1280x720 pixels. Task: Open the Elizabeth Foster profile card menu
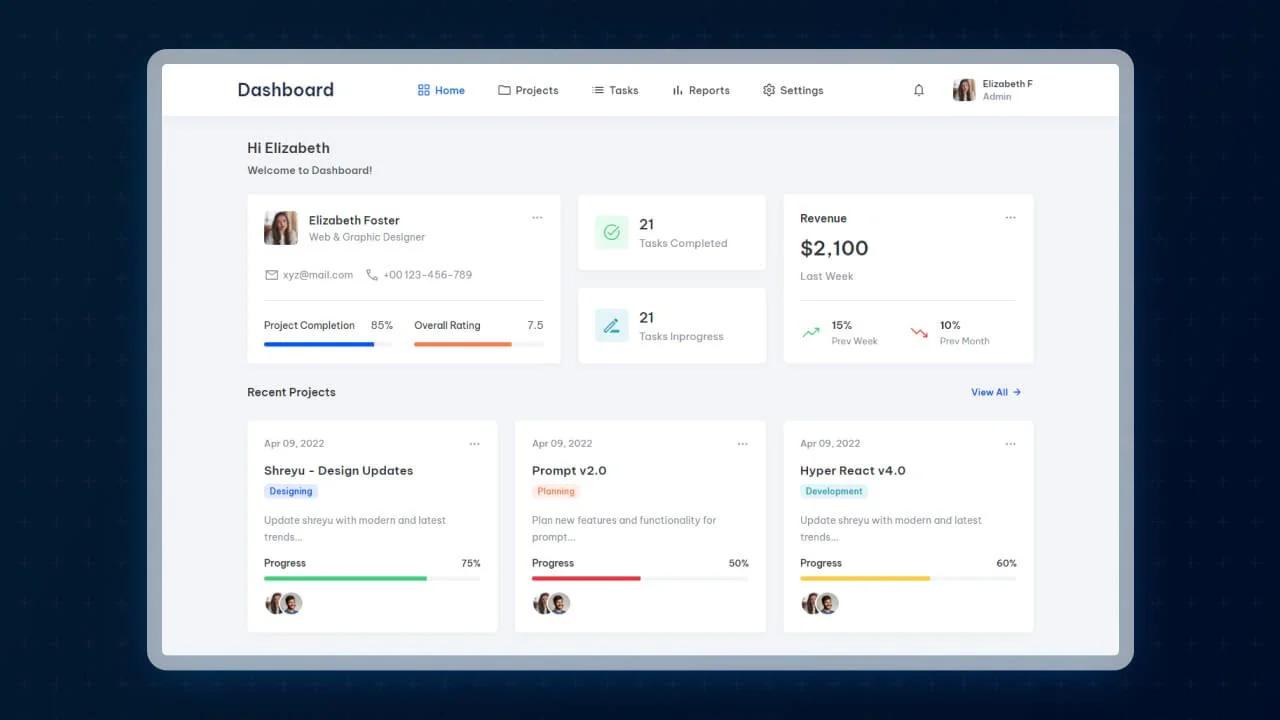point(537,217)
